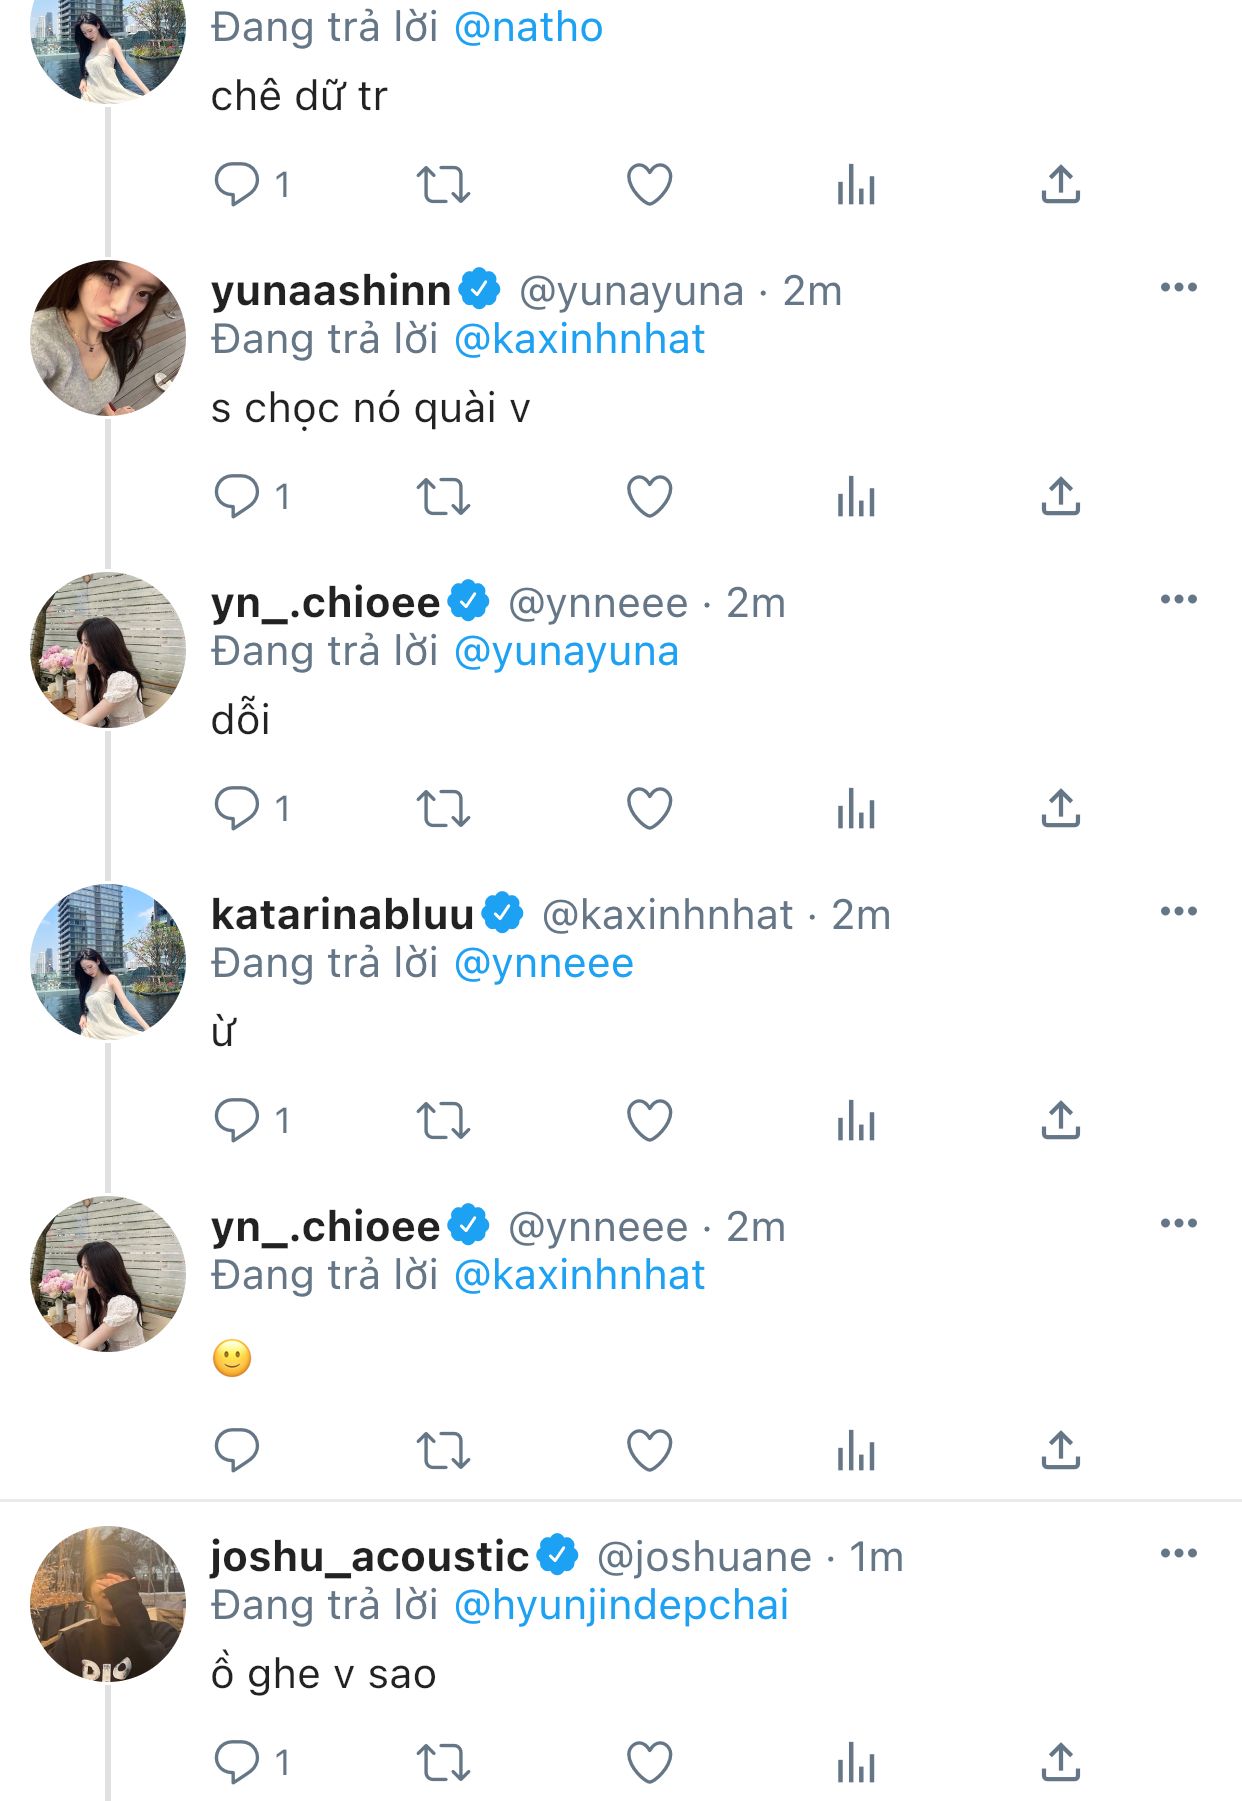Share katarinabluu's 'ừ' reply
The image size is (1242, 1801).
point(1061,1121)
